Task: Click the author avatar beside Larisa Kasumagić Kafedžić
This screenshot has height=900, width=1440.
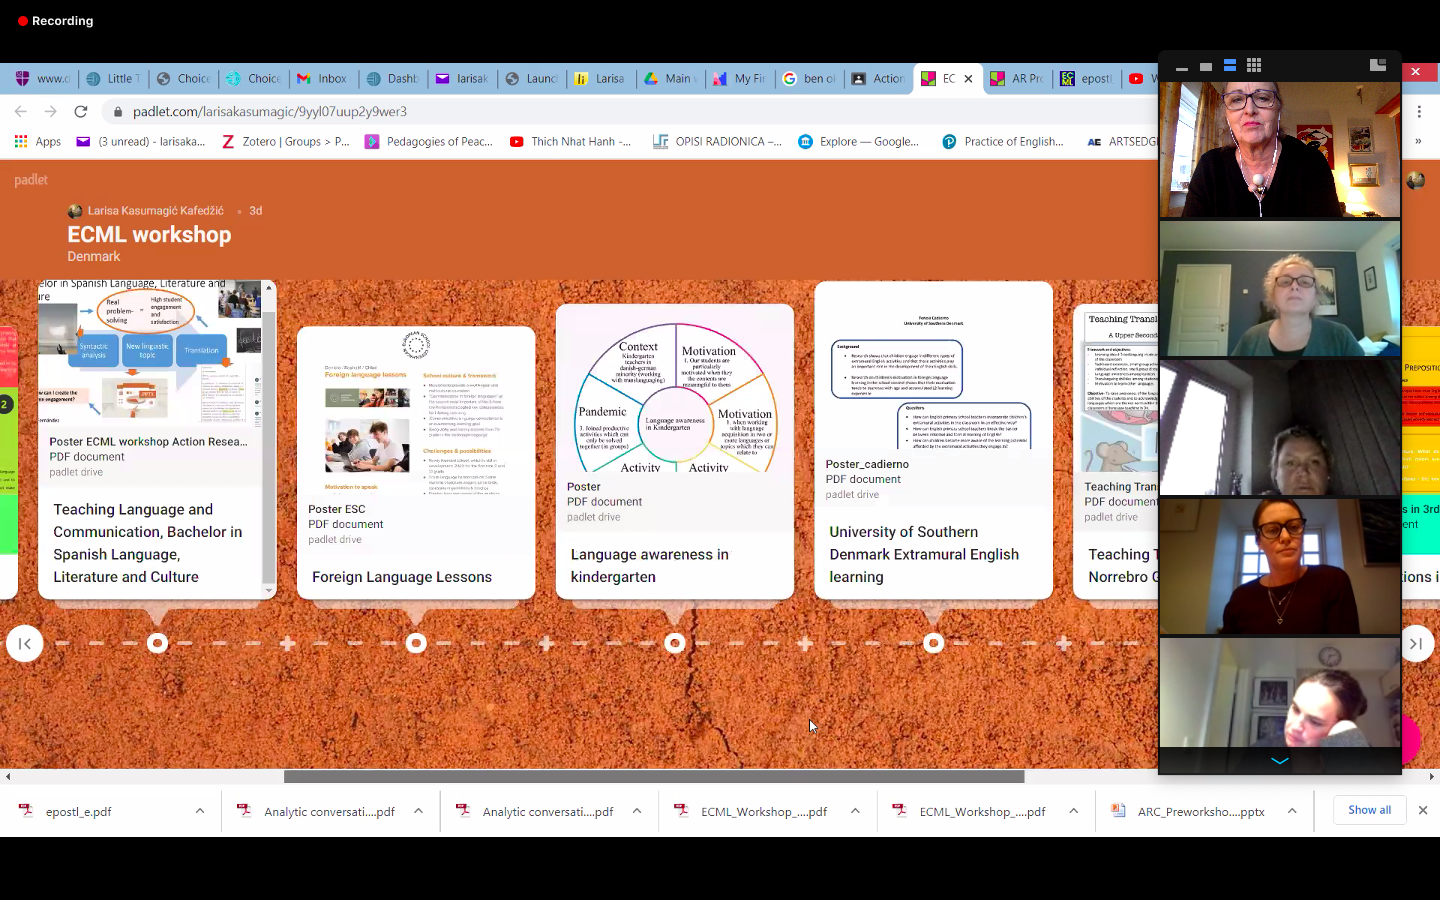Action: click(x=75, y=211)
